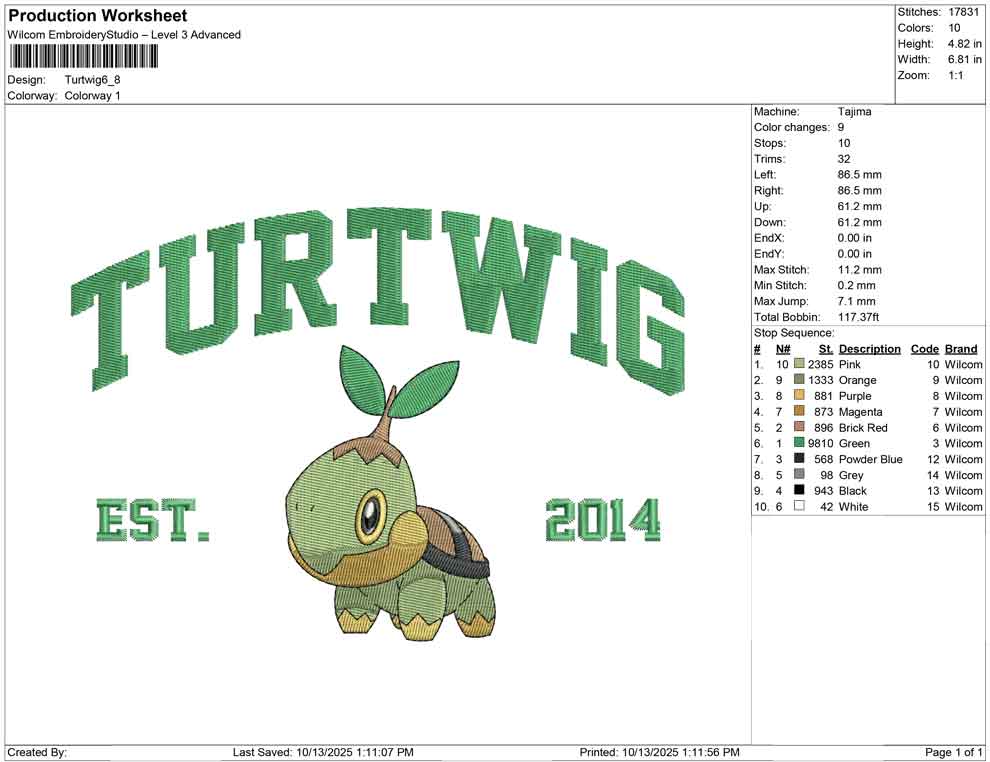Click the EST. lettering in design
The image size is (990, 762).
tap(152, 520)
